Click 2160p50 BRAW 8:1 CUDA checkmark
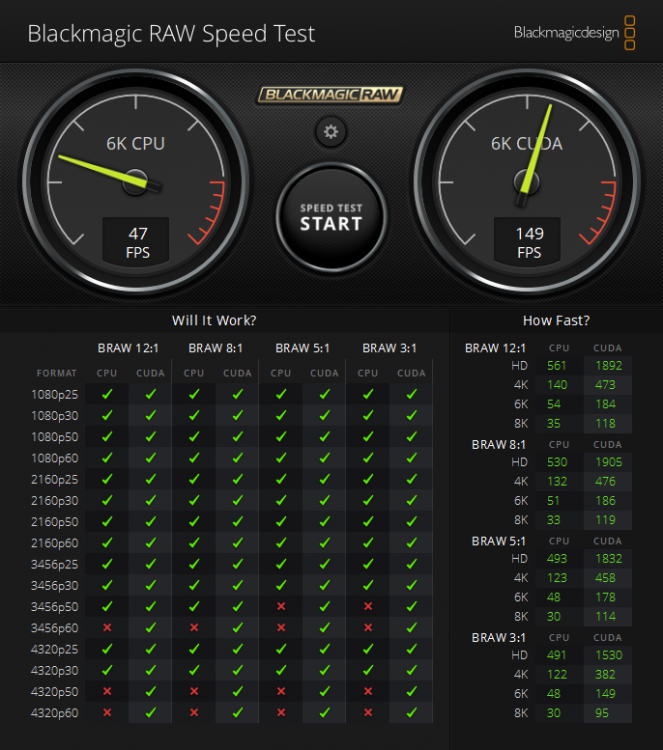663x750 pixels. point(237,521)
